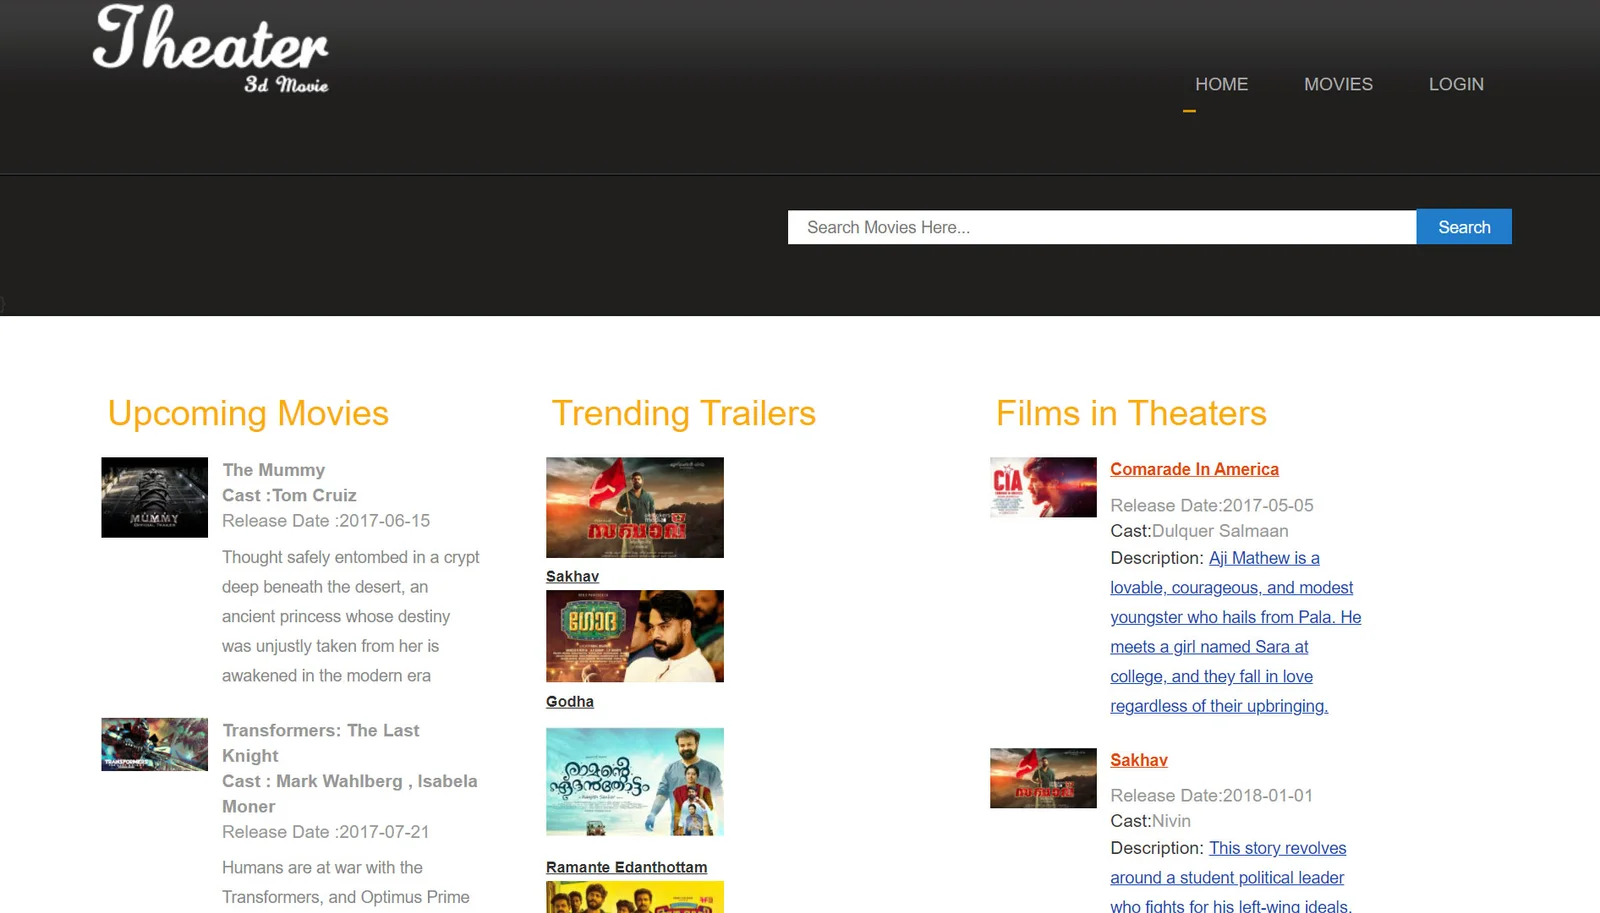1600x913 pixels.
Task: Click the Theater 3d Movie logo
Action: (x=211, y=49)
